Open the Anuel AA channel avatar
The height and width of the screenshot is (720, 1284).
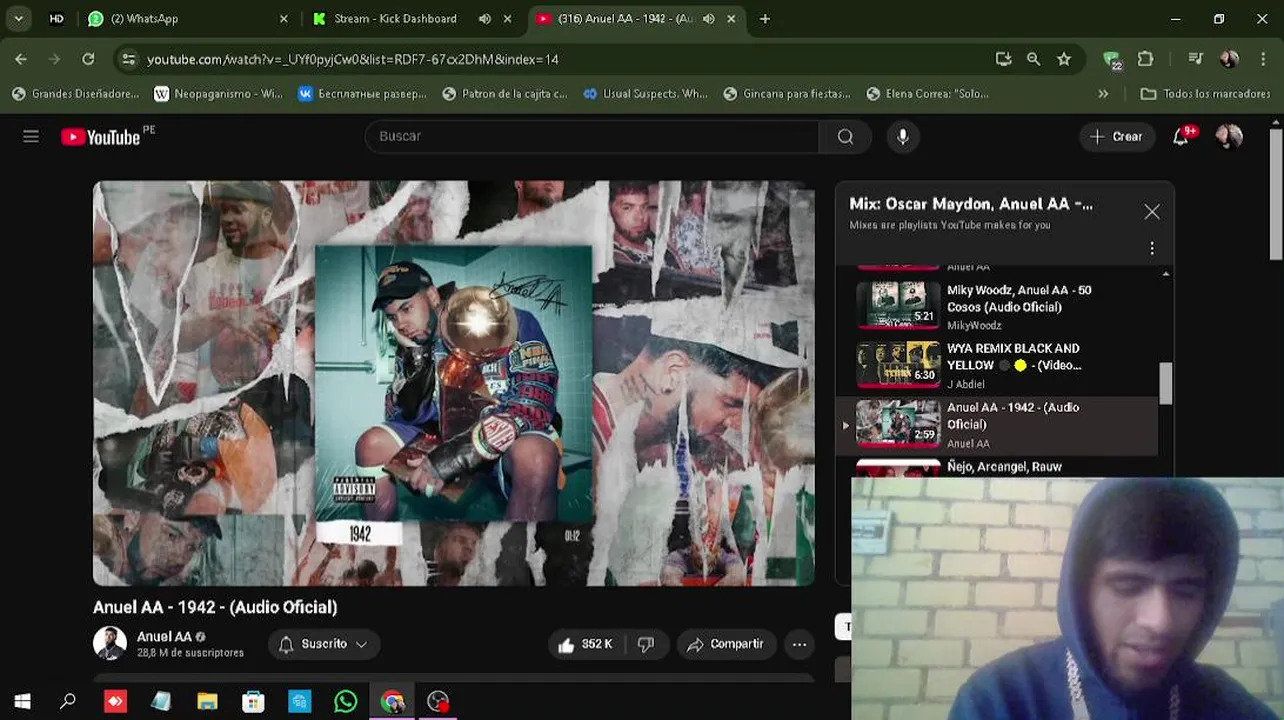click(110, 643)
